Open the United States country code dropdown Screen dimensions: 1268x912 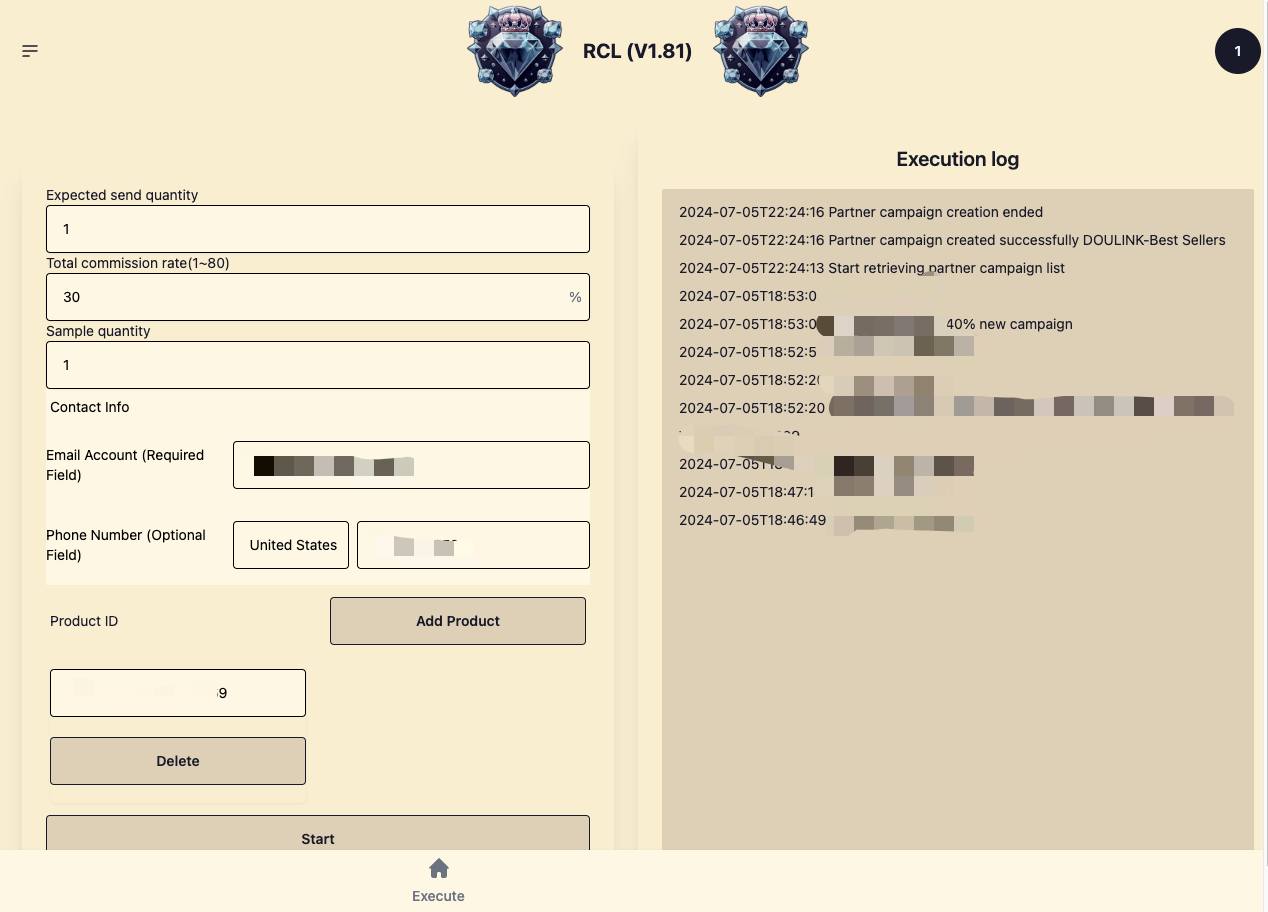292,545
